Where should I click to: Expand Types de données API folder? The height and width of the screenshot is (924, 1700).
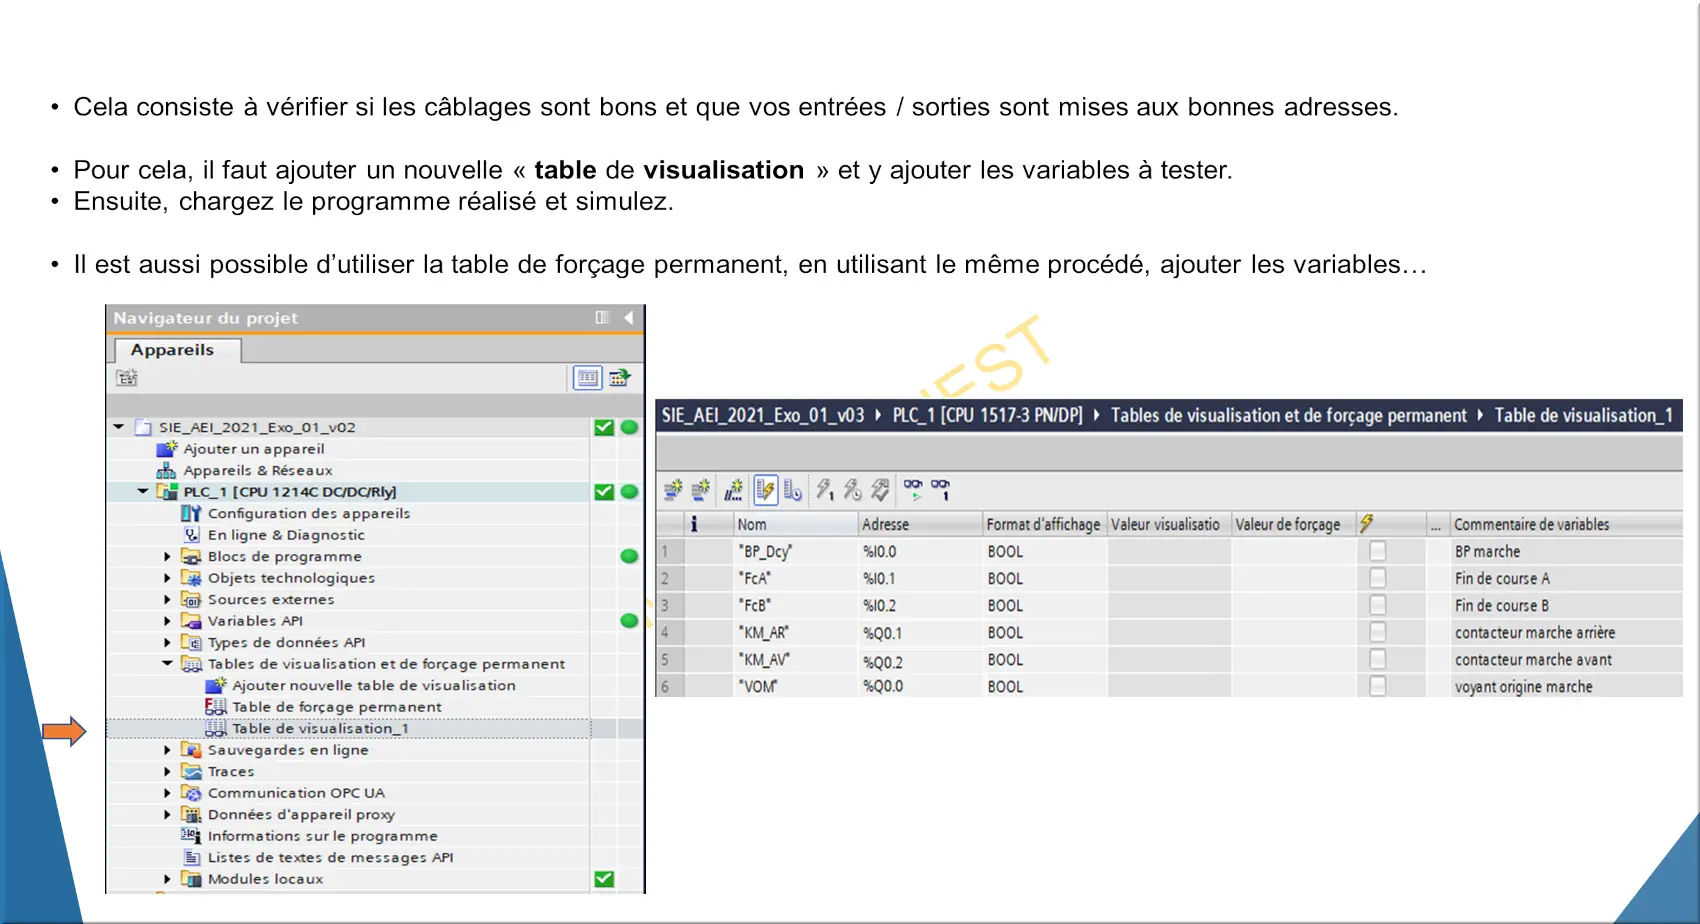coord(167,642)
